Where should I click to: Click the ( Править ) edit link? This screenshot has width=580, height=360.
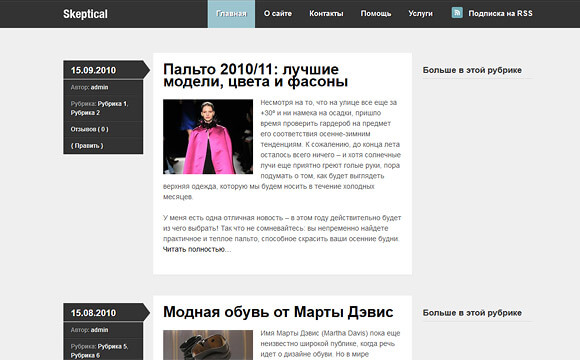[87, 146]
